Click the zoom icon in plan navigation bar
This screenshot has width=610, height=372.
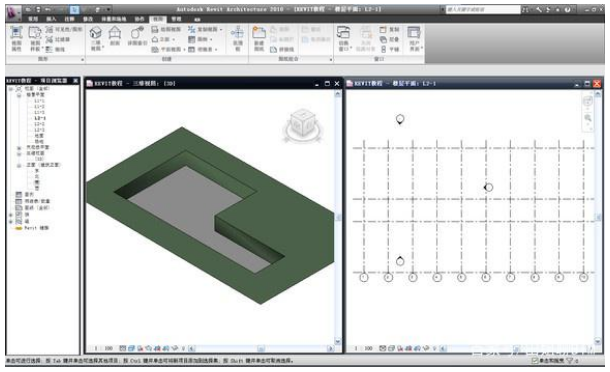587,118
